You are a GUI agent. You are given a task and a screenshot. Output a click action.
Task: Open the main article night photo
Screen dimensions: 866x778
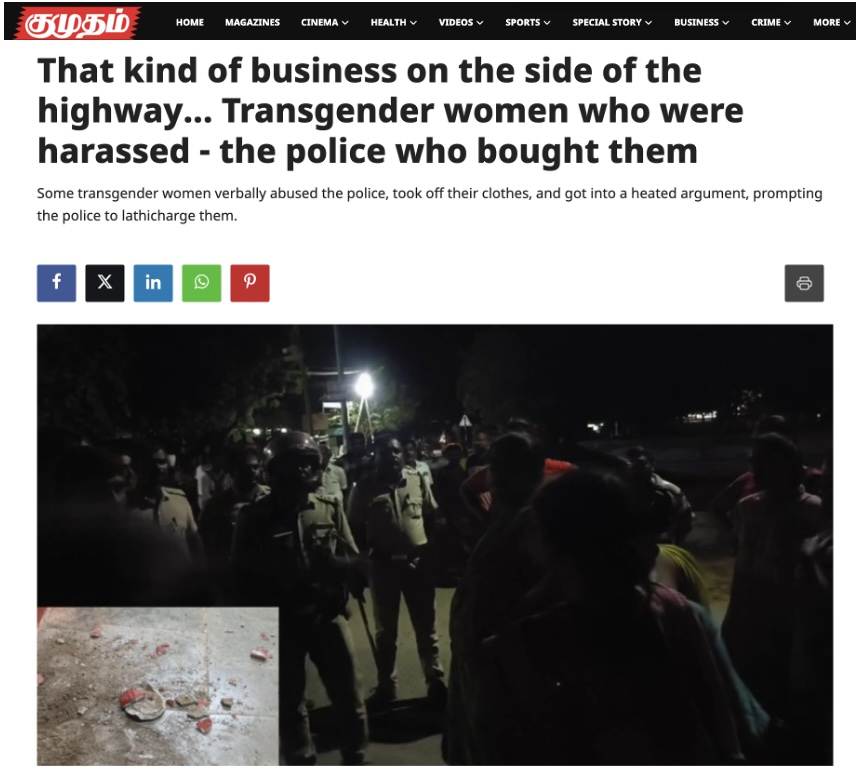[552, 497]
